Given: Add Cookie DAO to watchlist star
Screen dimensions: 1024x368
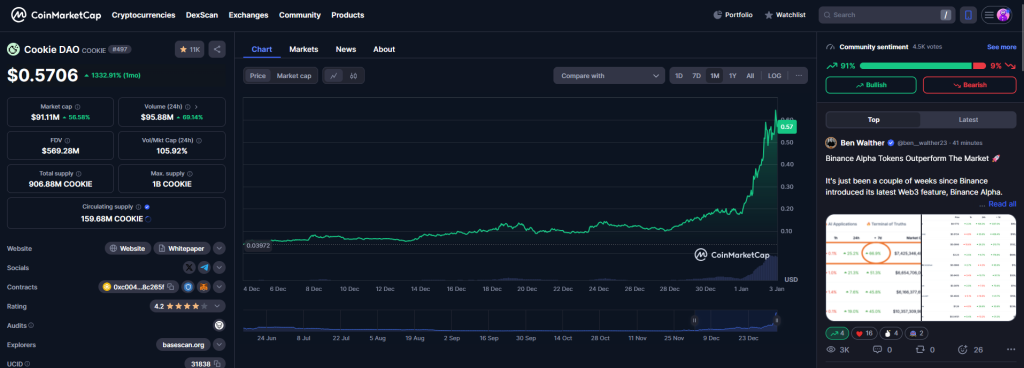Looking at the screenshot, I should [x=190, y=49].
